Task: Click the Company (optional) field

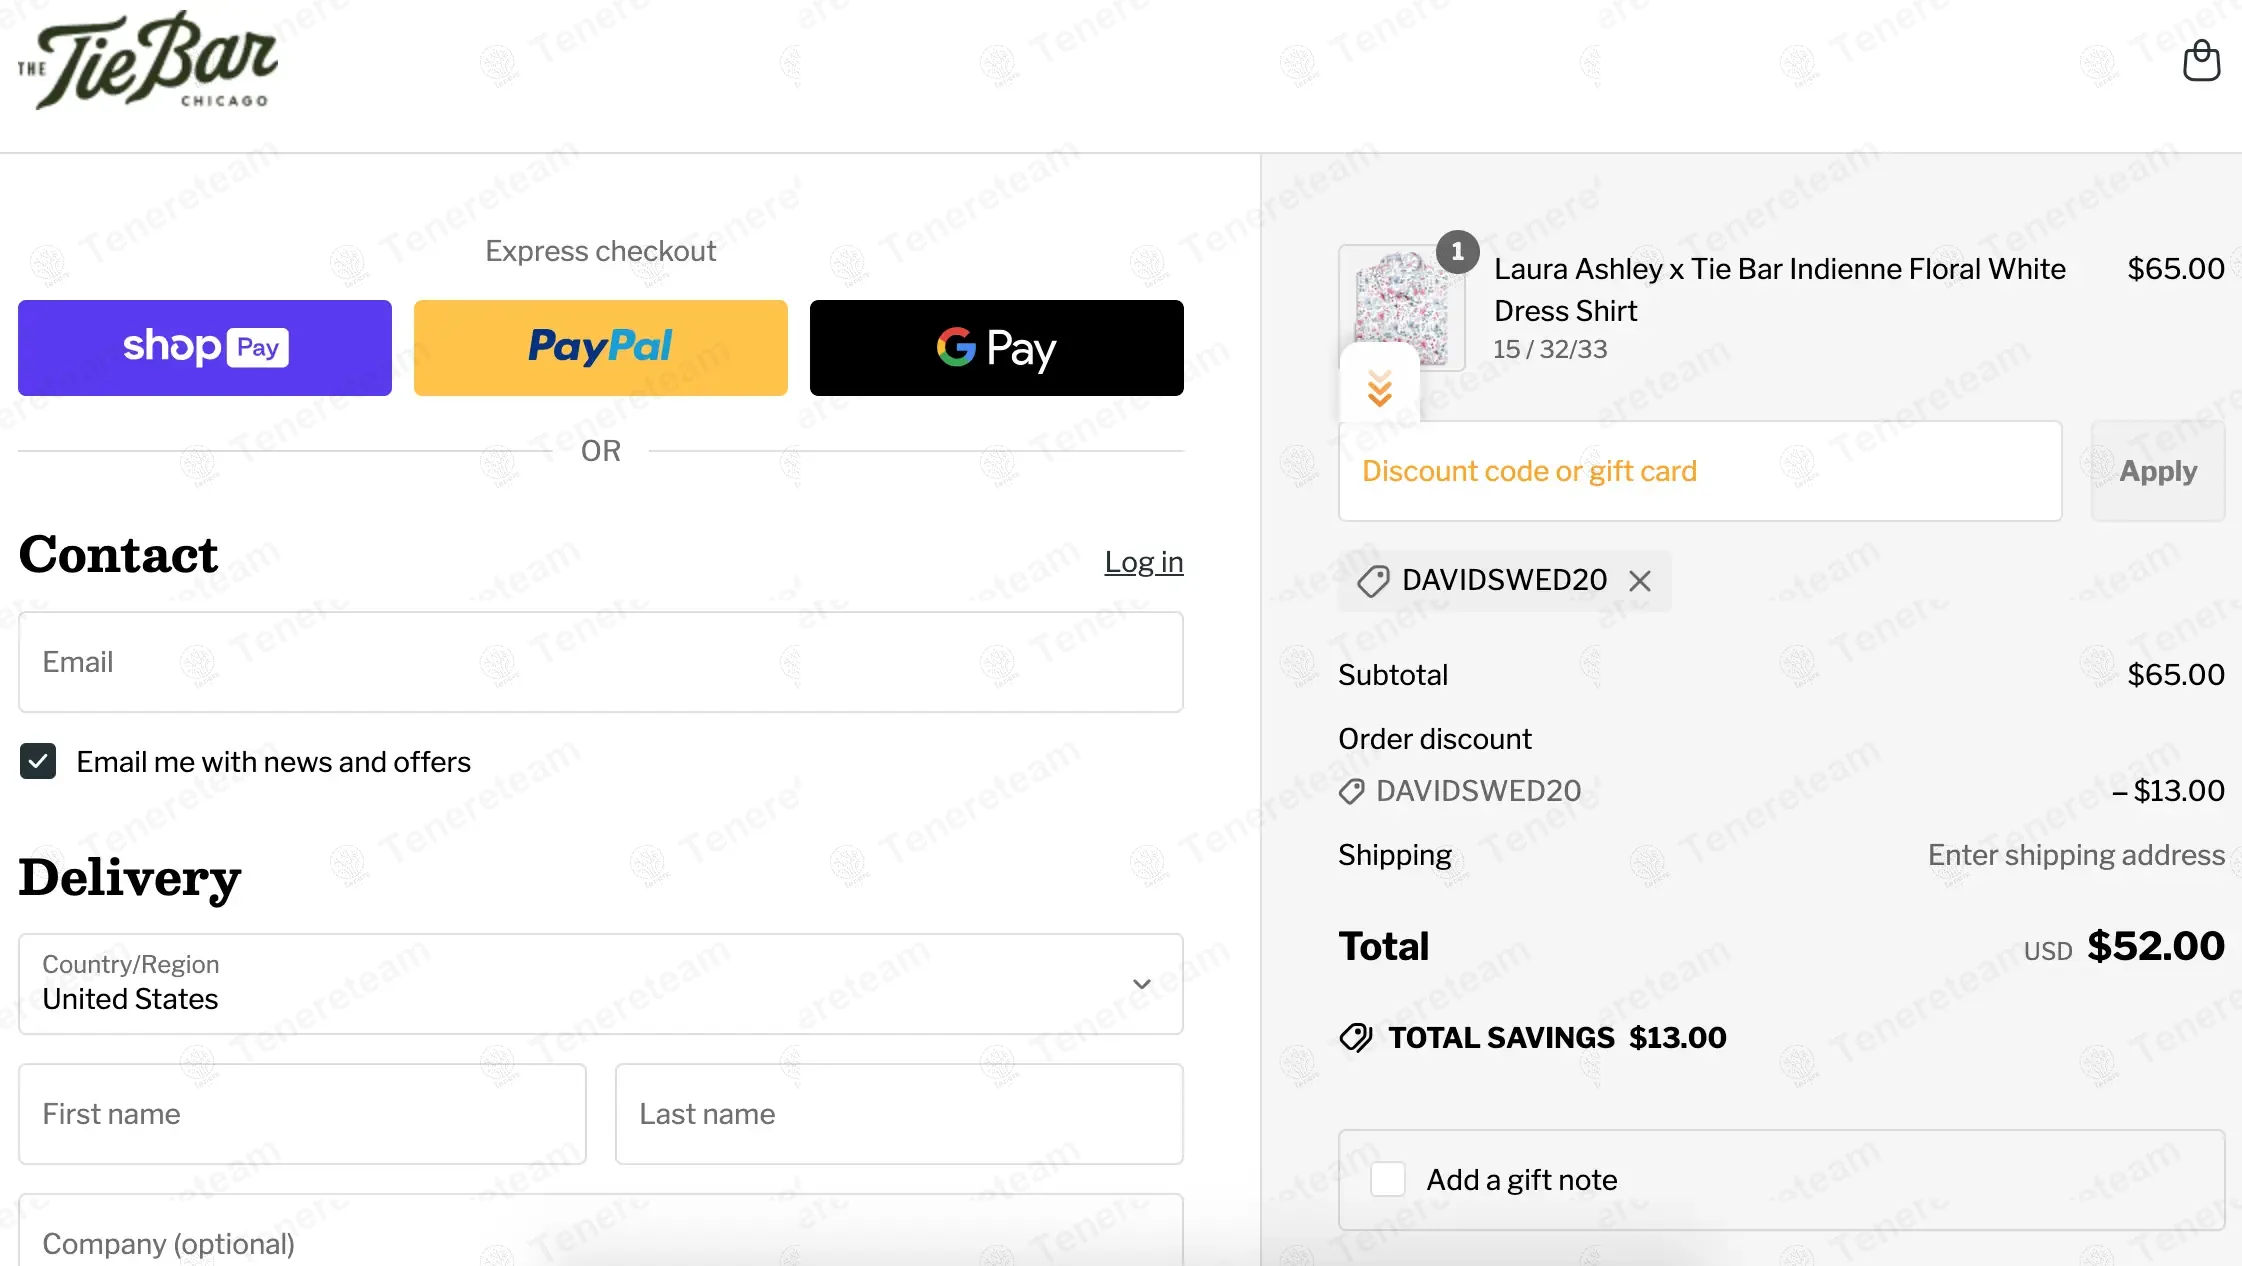Action: click(601, 1240)
